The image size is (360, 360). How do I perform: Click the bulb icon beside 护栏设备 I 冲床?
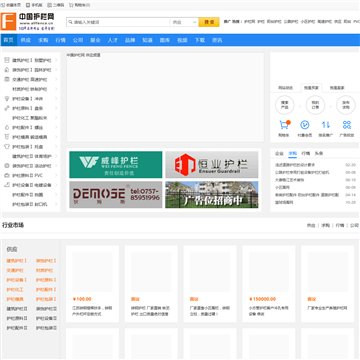(7, 99)
